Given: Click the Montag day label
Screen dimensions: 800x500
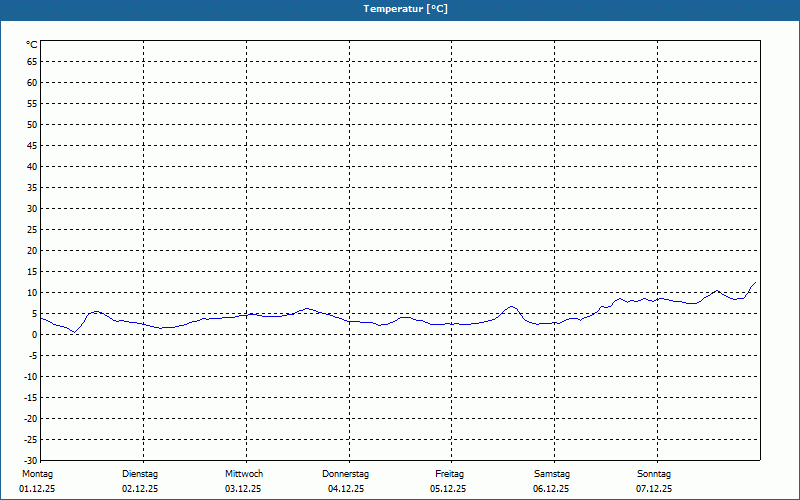Looking at the screenshot, I should pyautogui.click(x=37, y=474).
